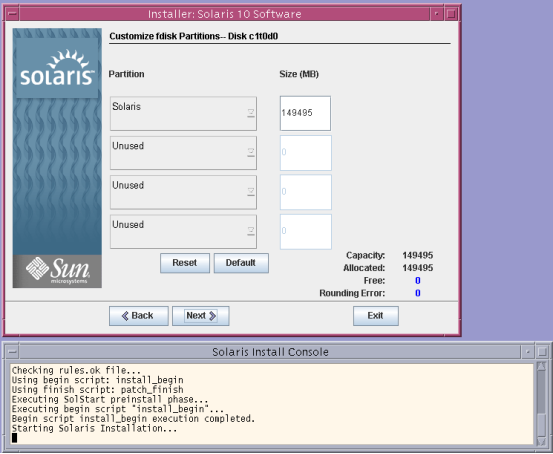The height and width of the screenshot is (454, 553).
Task: Click the 'Partition' column label
Action: (126, 74)
